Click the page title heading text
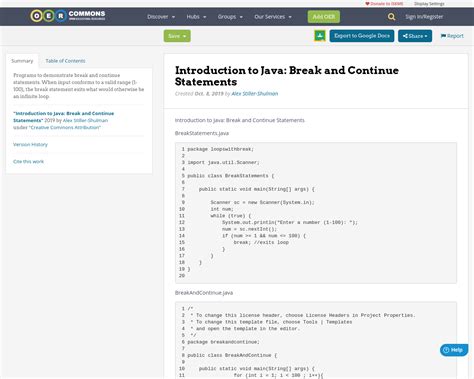The width and height of the screenshot is (474, 379). 287,76
